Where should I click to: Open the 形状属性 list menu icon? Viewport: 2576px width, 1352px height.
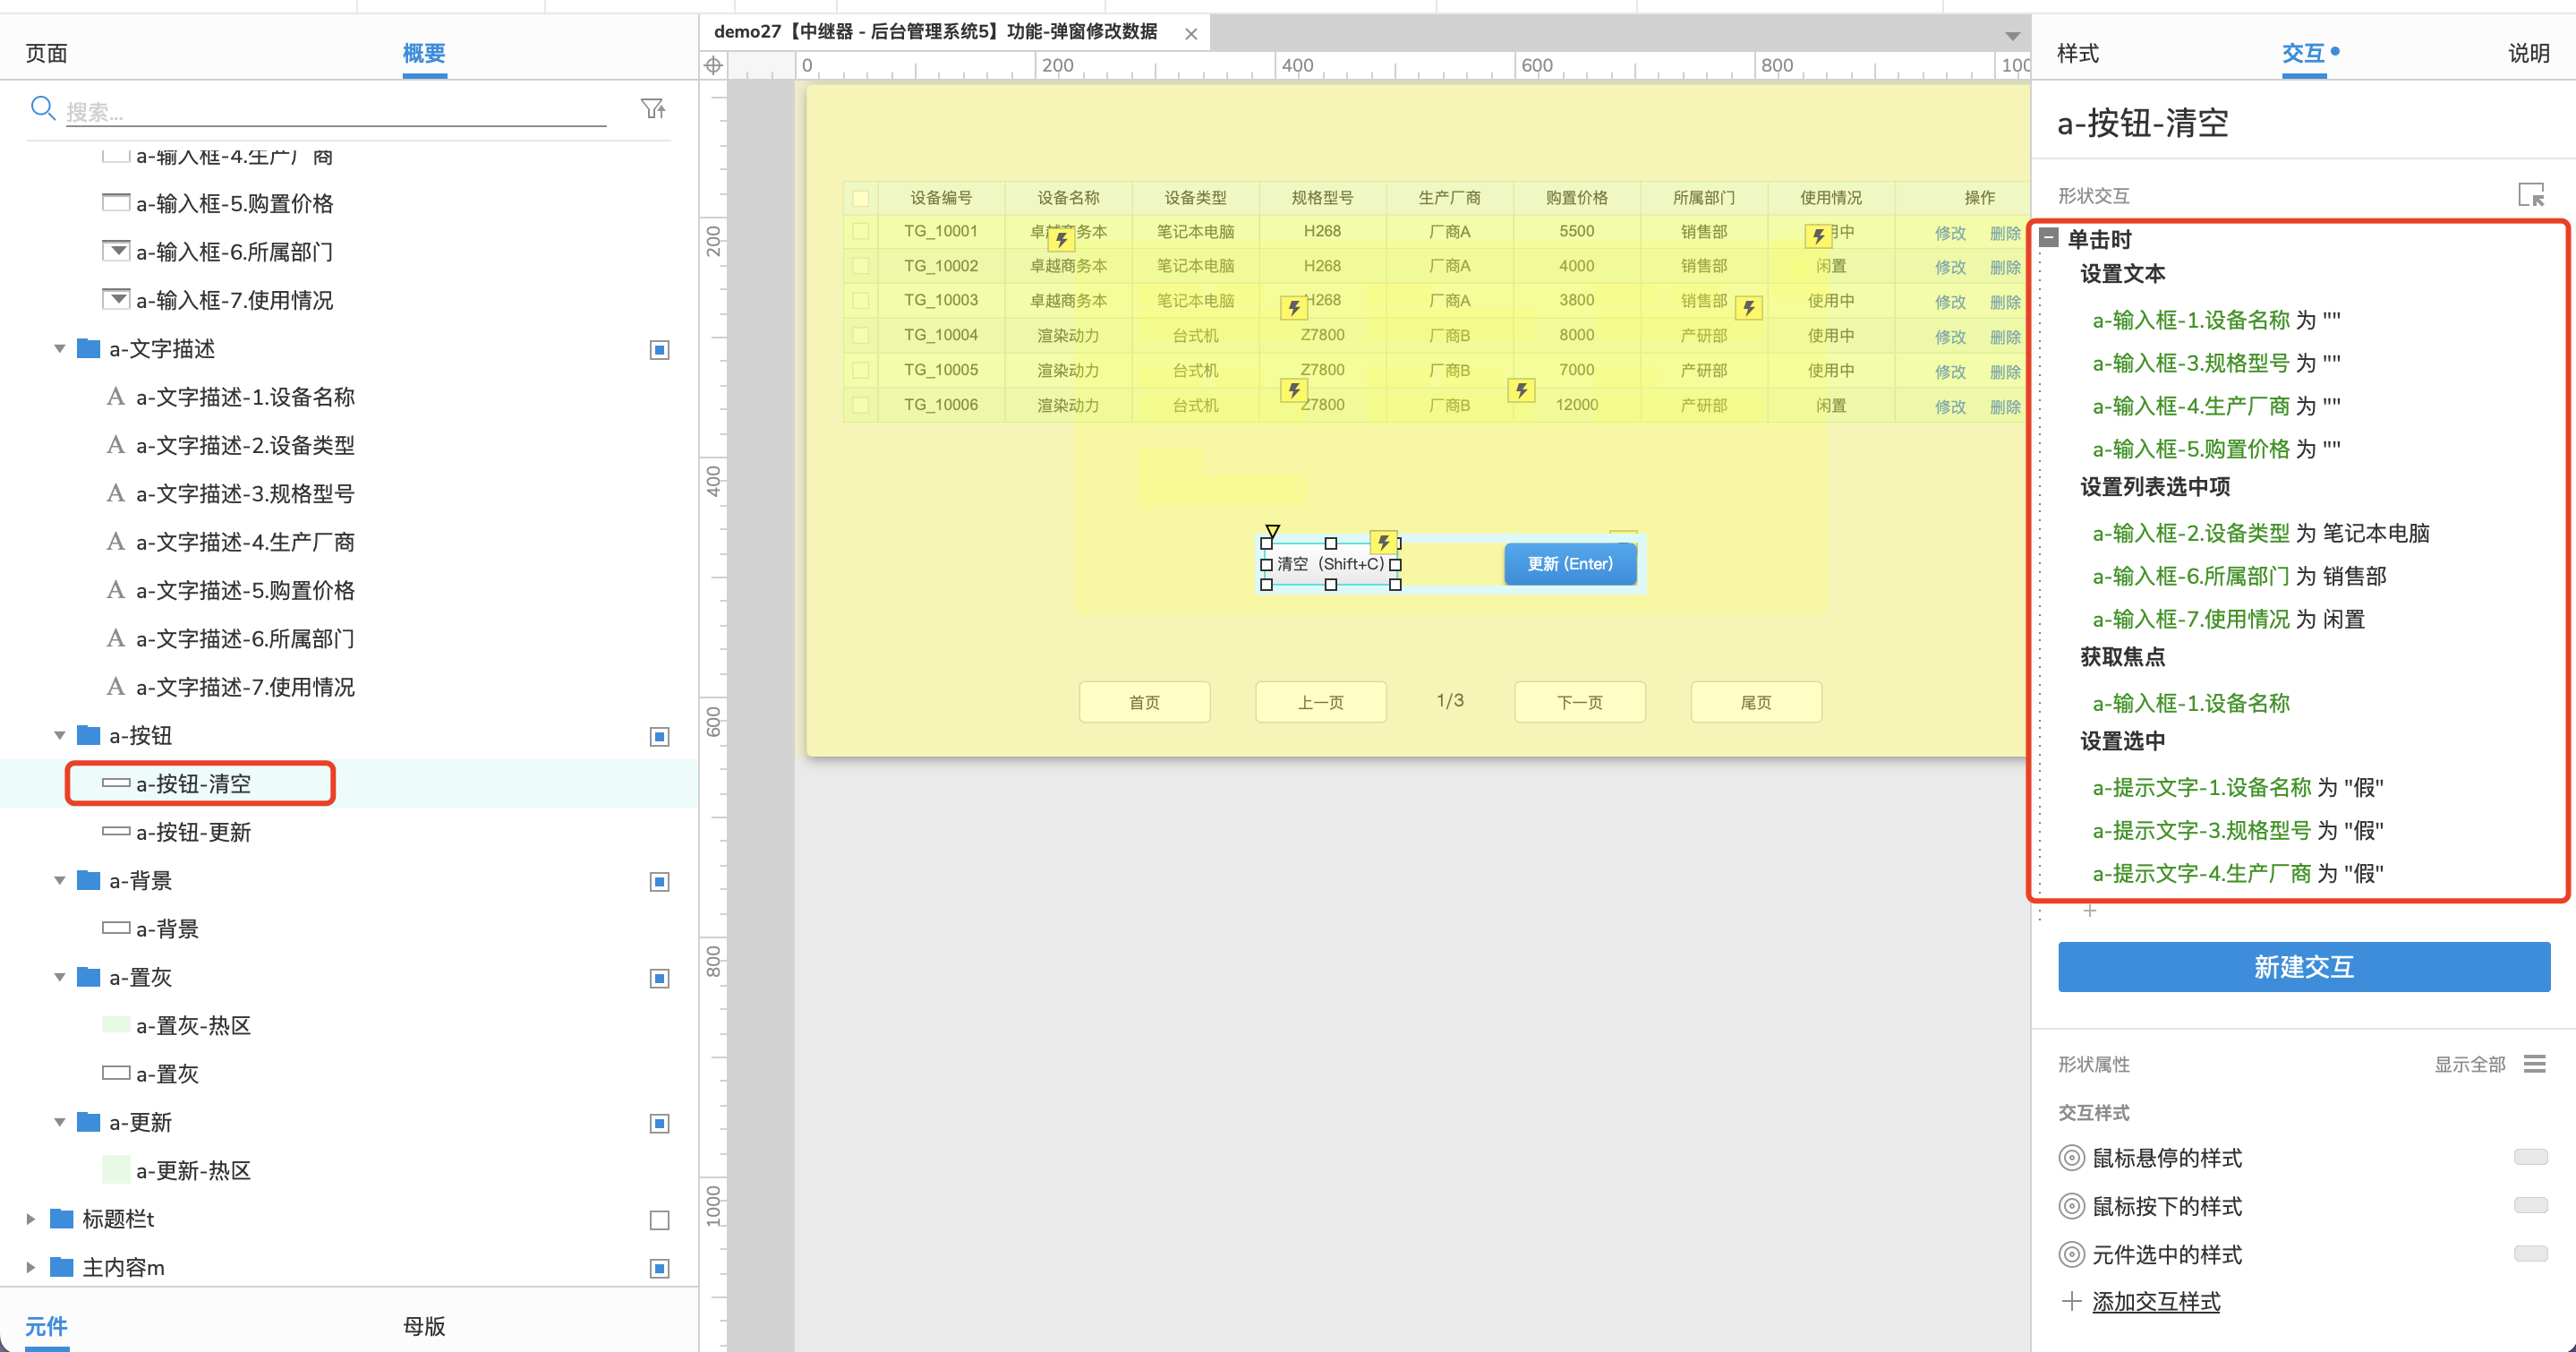(2534, 1063)
